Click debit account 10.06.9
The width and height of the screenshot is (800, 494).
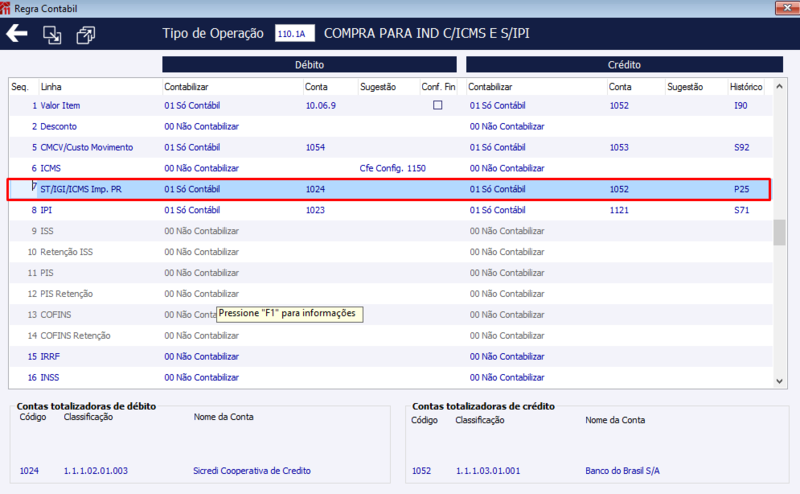pos(320,106)
